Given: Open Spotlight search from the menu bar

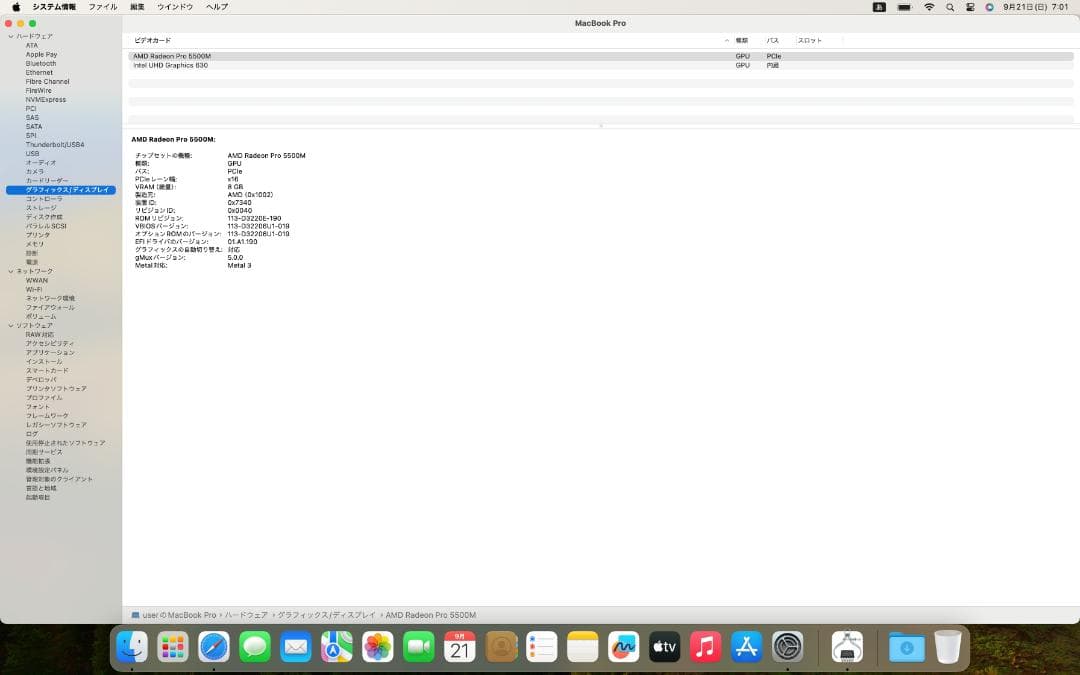Looking at the screenshot, I should pyautogui.click(x=951, y=7).
